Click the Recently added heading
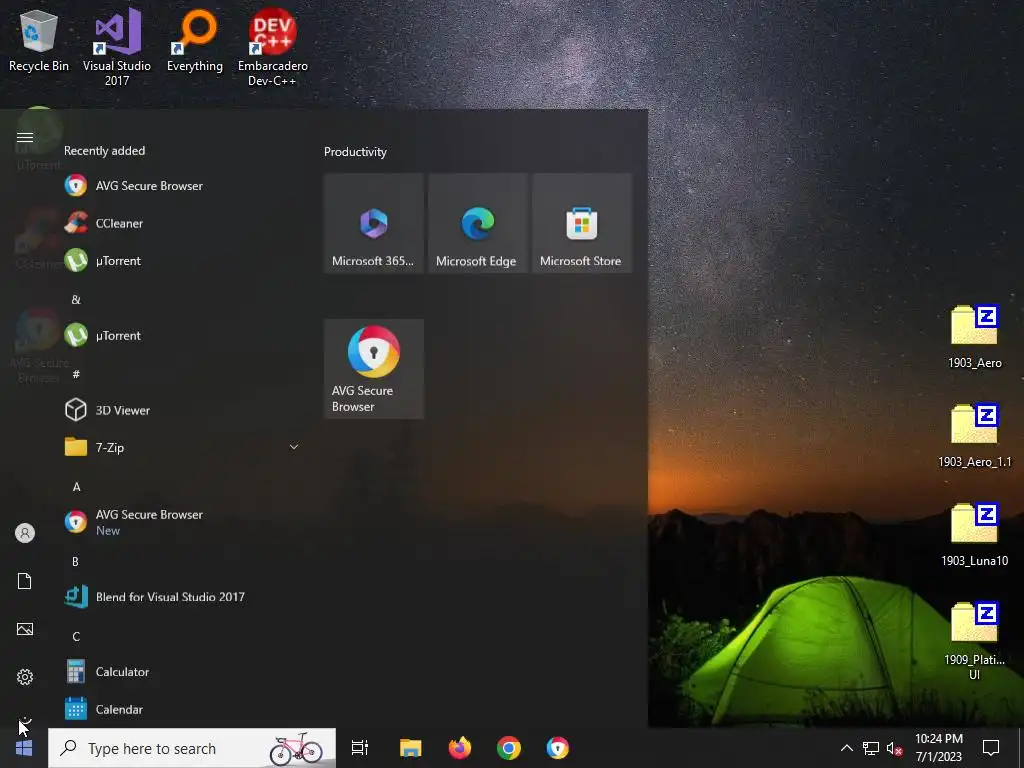The image size is (1024, 768). click(104, 151)
